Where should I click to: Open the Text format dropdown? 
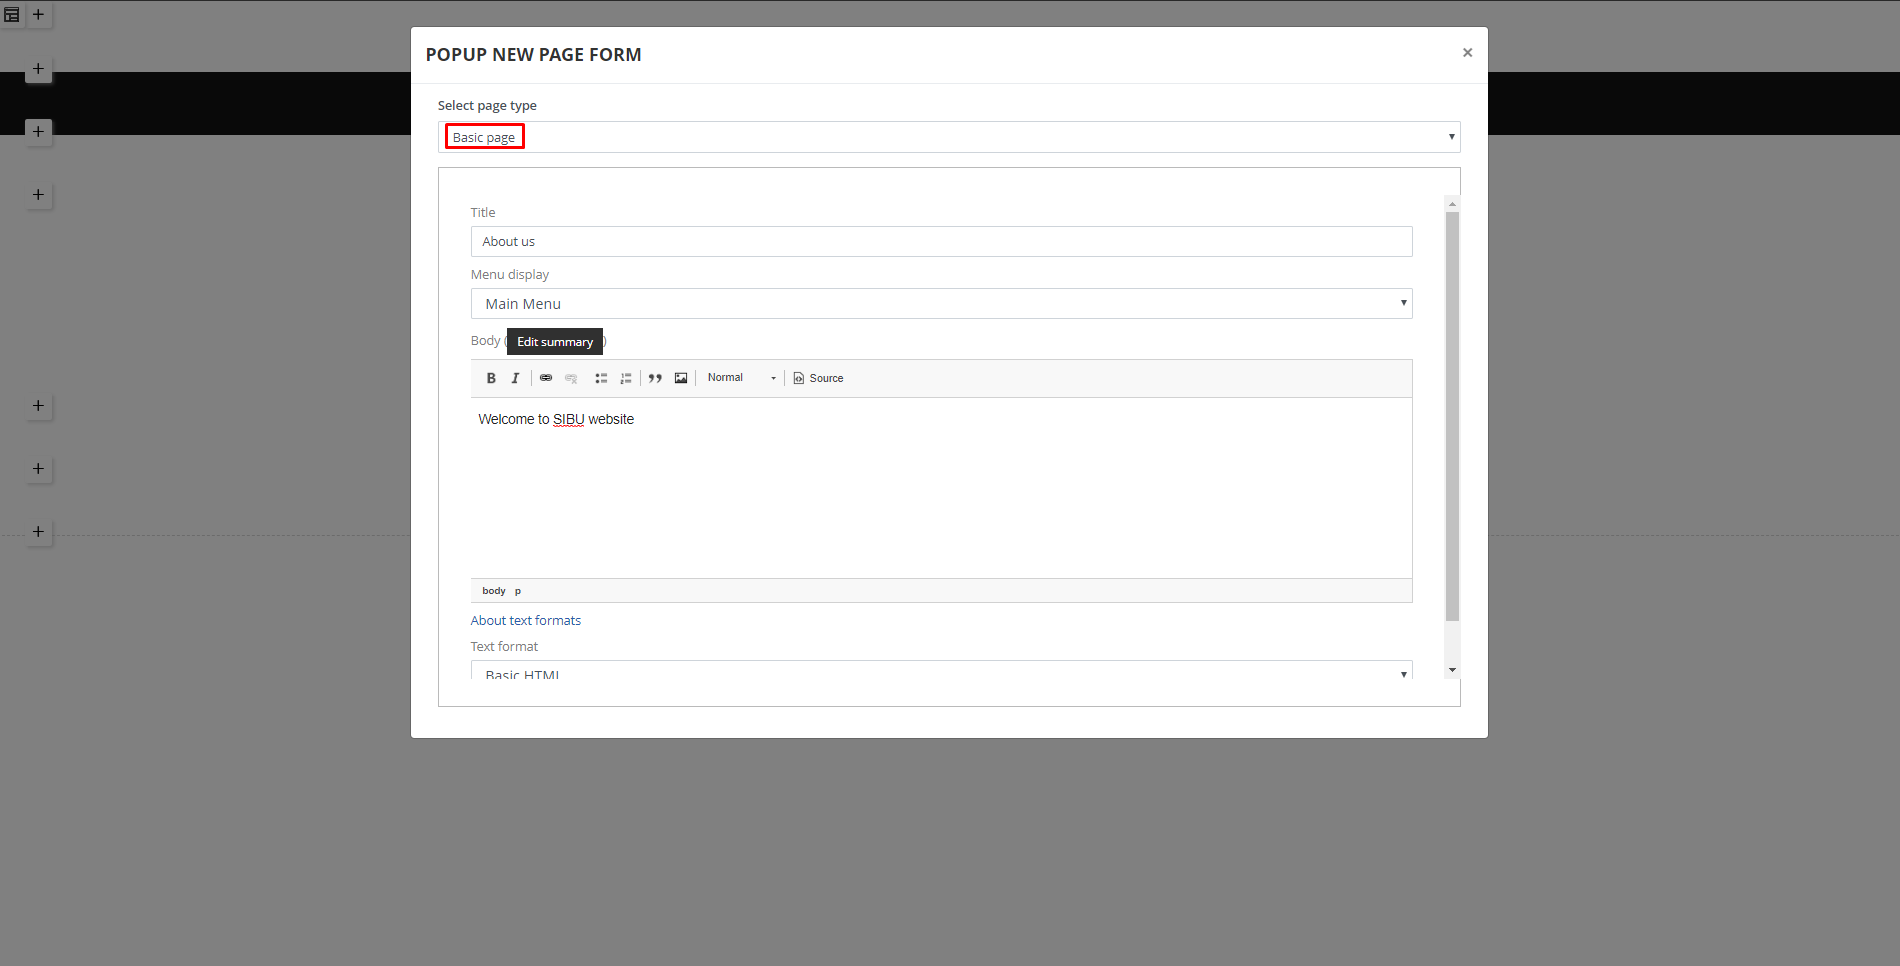click(941, 671)
